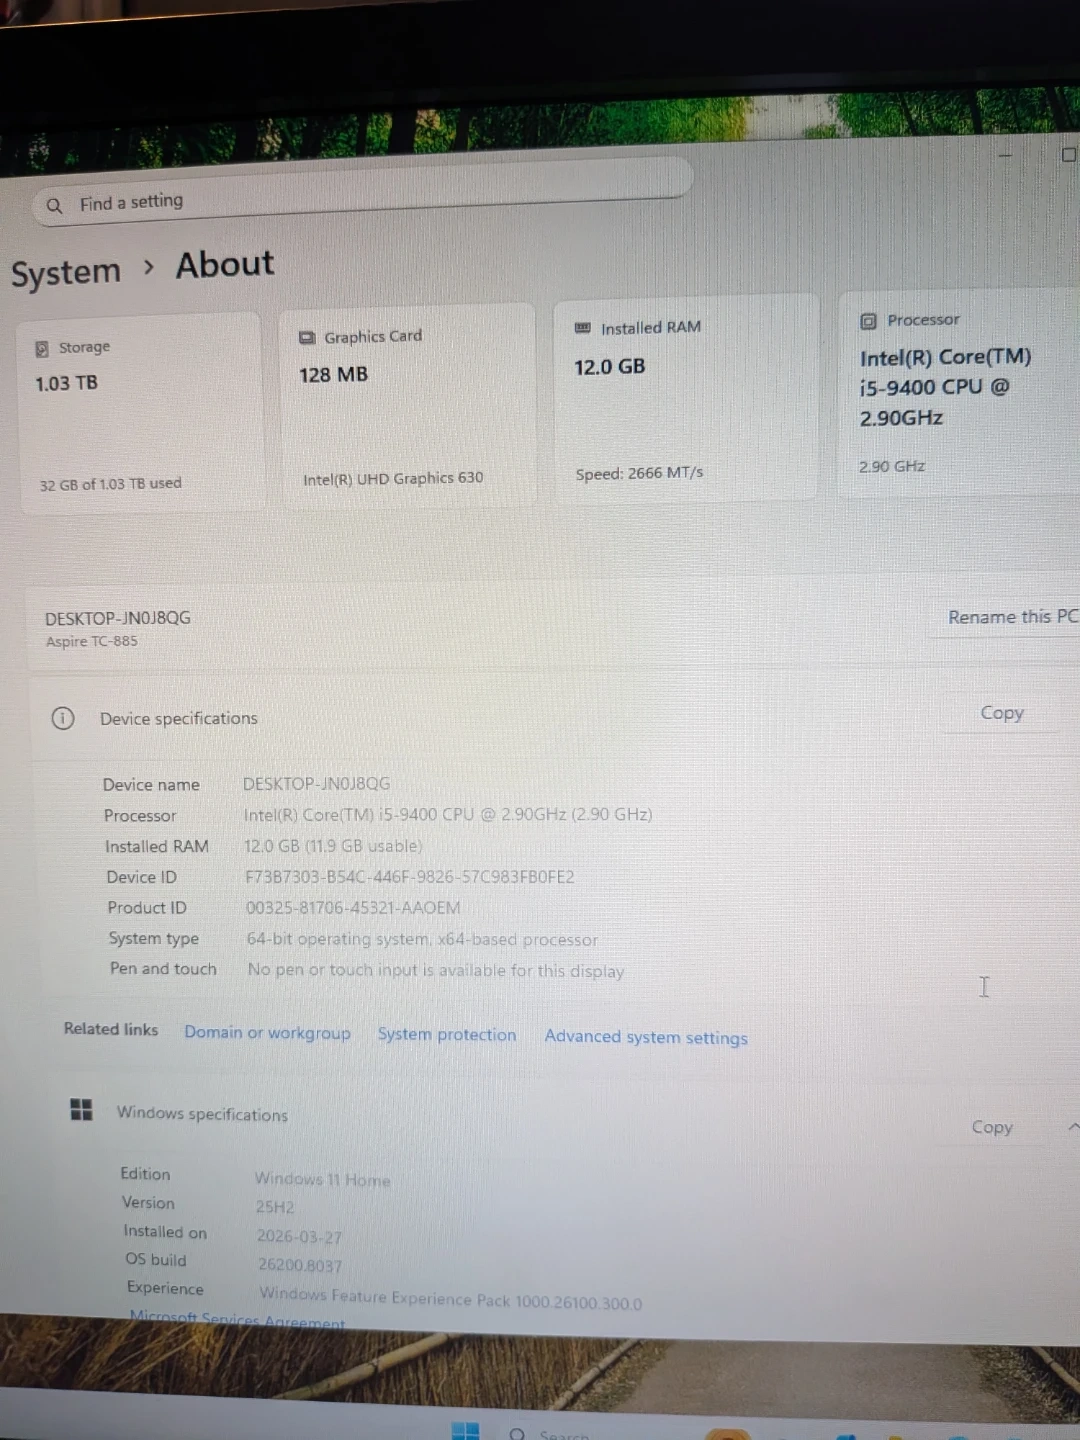Copy the Device specifications
This screenshot has height=1440, width=1080.
pyautogui.click(x=1001, y=713)
